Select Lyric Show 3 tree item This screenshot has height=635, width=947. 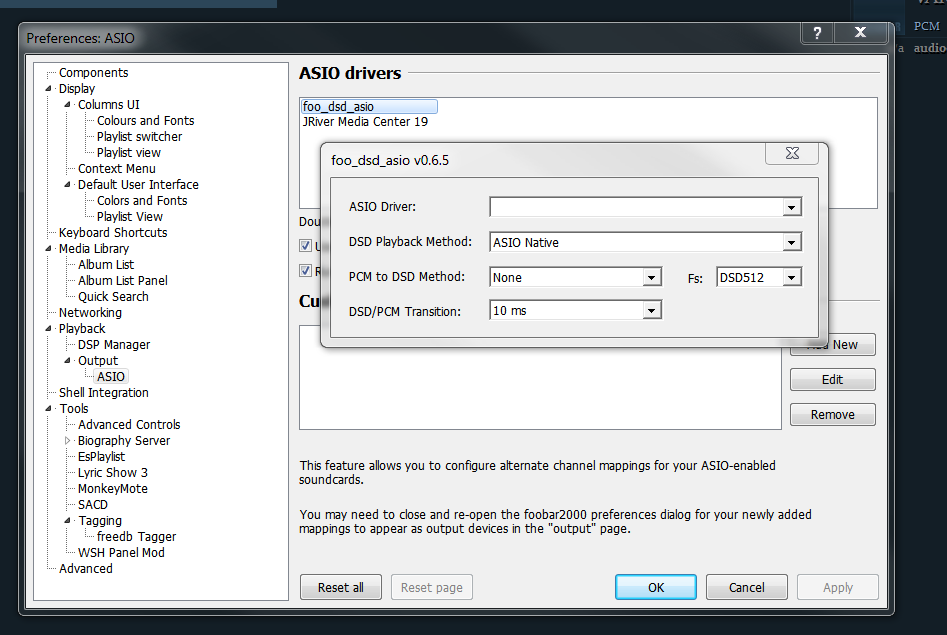112,473
